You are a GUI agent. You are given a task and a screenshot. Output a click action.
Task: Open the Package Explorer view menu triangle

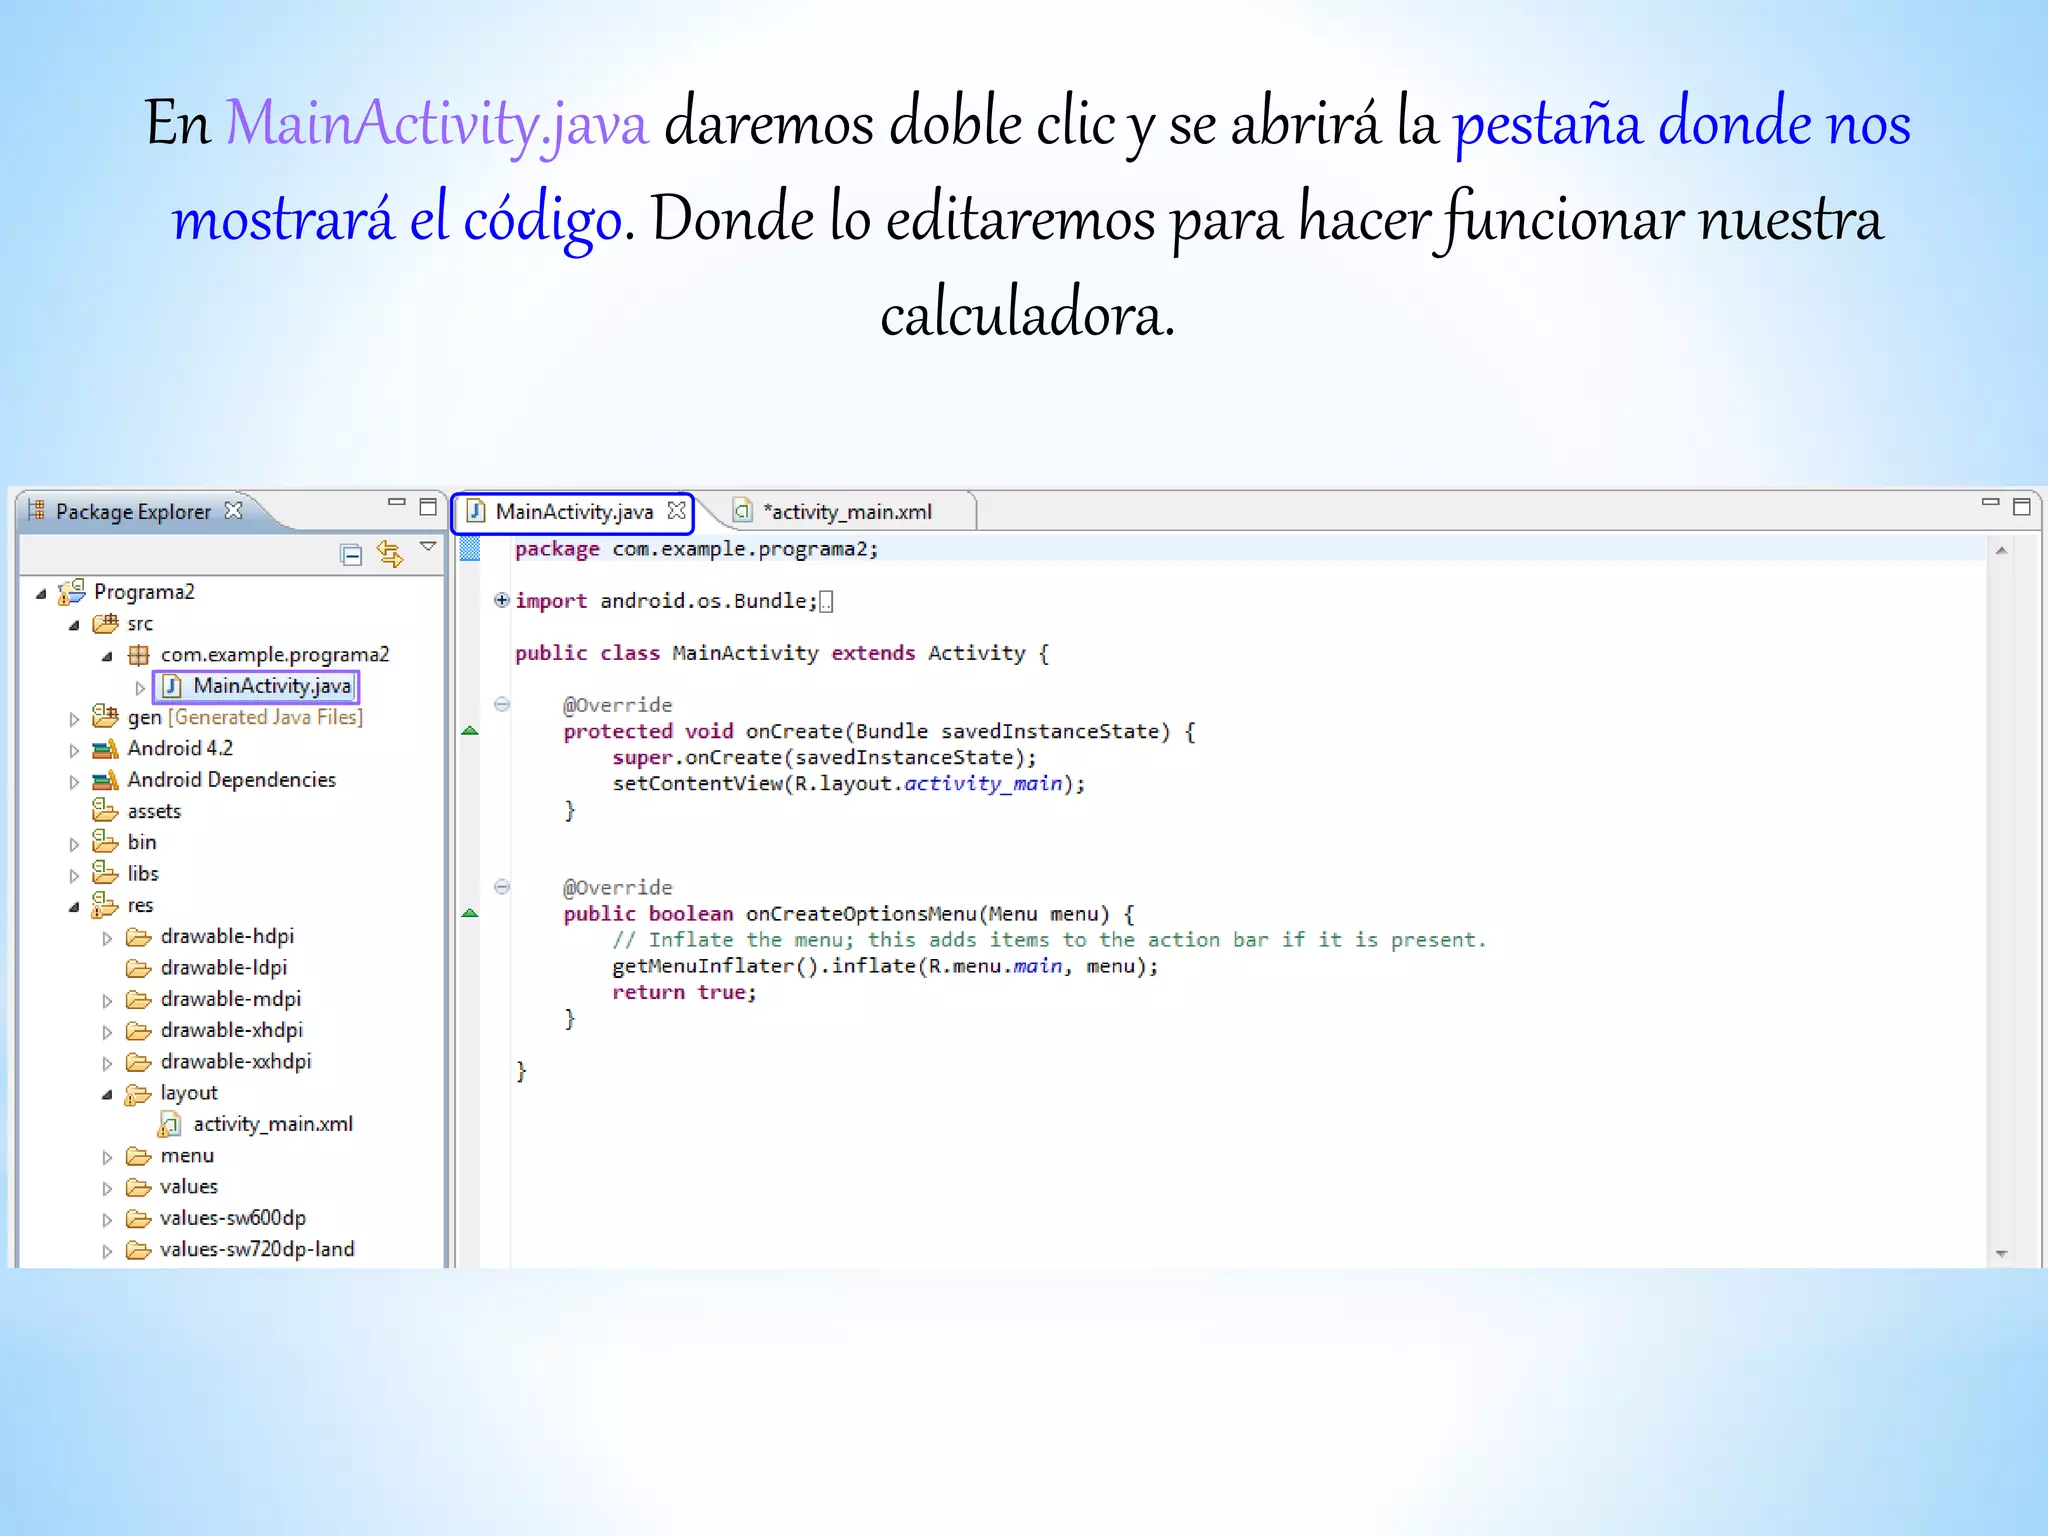428,546
